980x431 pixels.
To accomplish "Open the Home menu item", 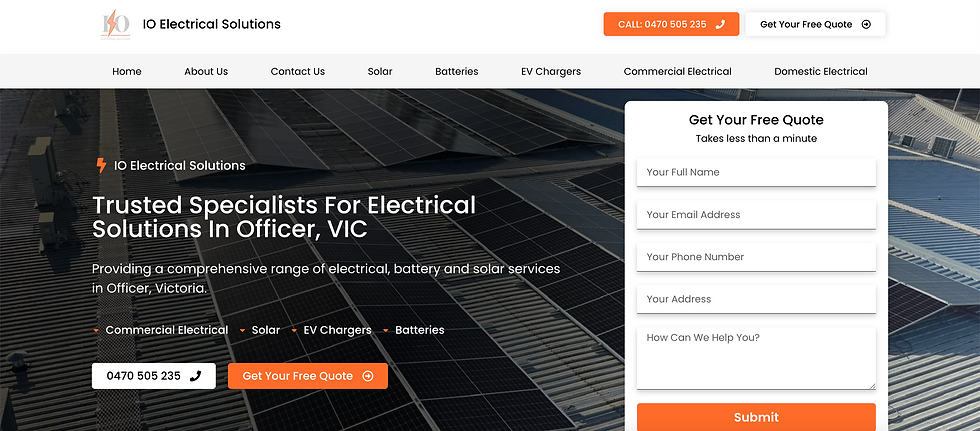I will (x=127, y=71).
